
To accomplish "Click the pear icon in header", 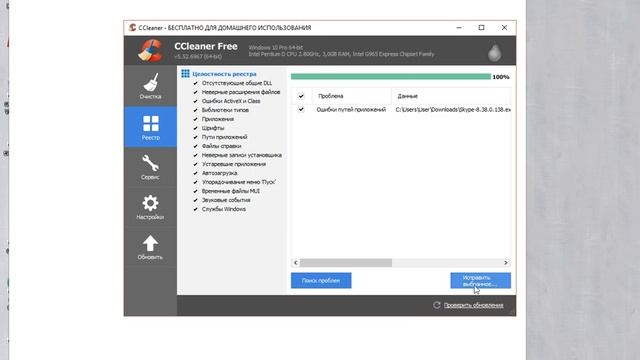I will [x=495, y=52].
